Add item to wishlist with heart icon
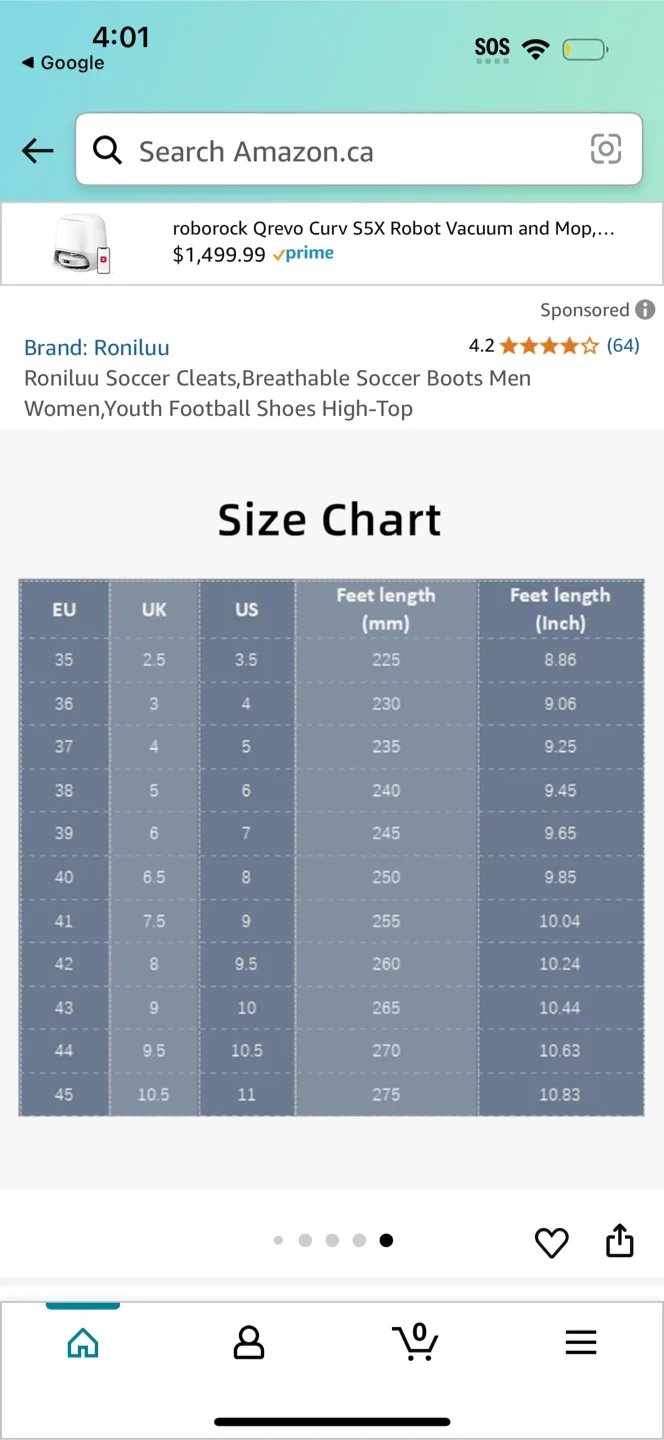The height and width of the screenshot is (1440, 664). (x=551, y=1242)
